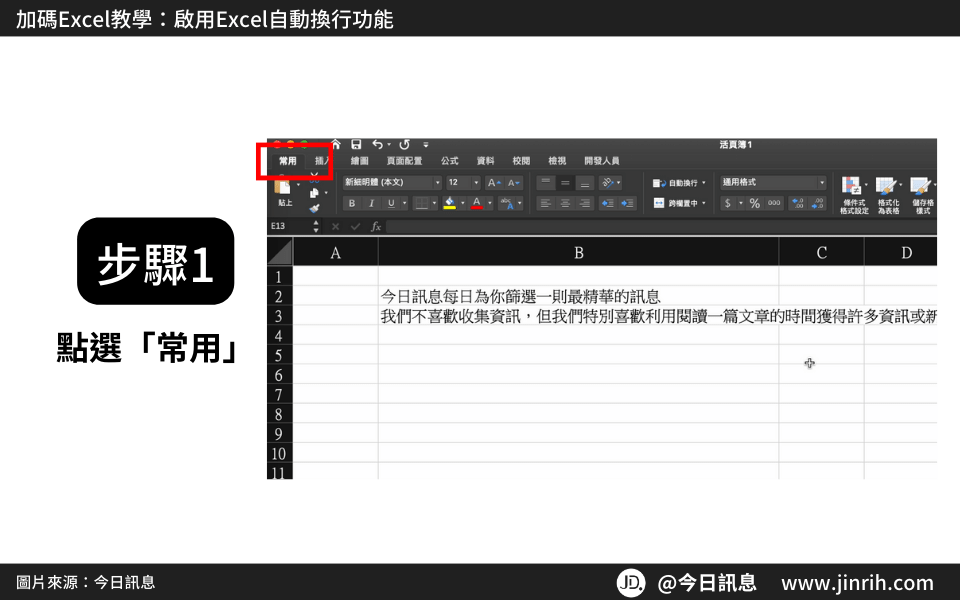960x600 pixels.
Task: Apply cell borders with the borders icon
Action: (x=421, y=203)
